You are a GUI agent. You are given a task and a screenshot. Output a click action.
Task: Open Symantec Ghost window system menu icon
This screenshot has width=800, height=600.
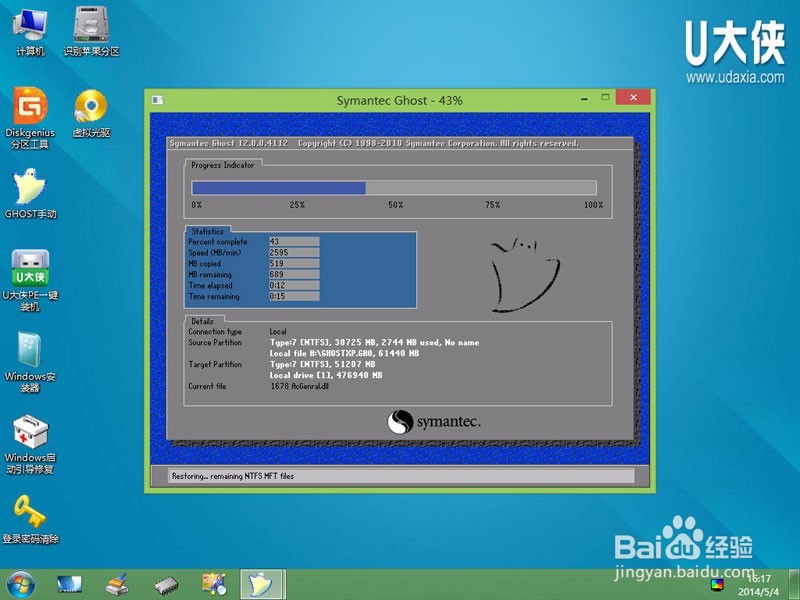157,100
